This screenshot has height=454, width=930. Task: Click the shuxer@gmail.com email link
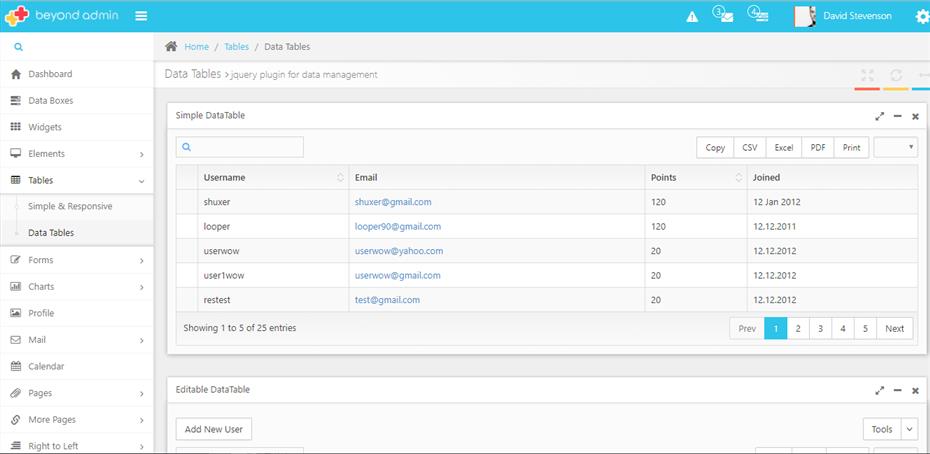(393, 202)
